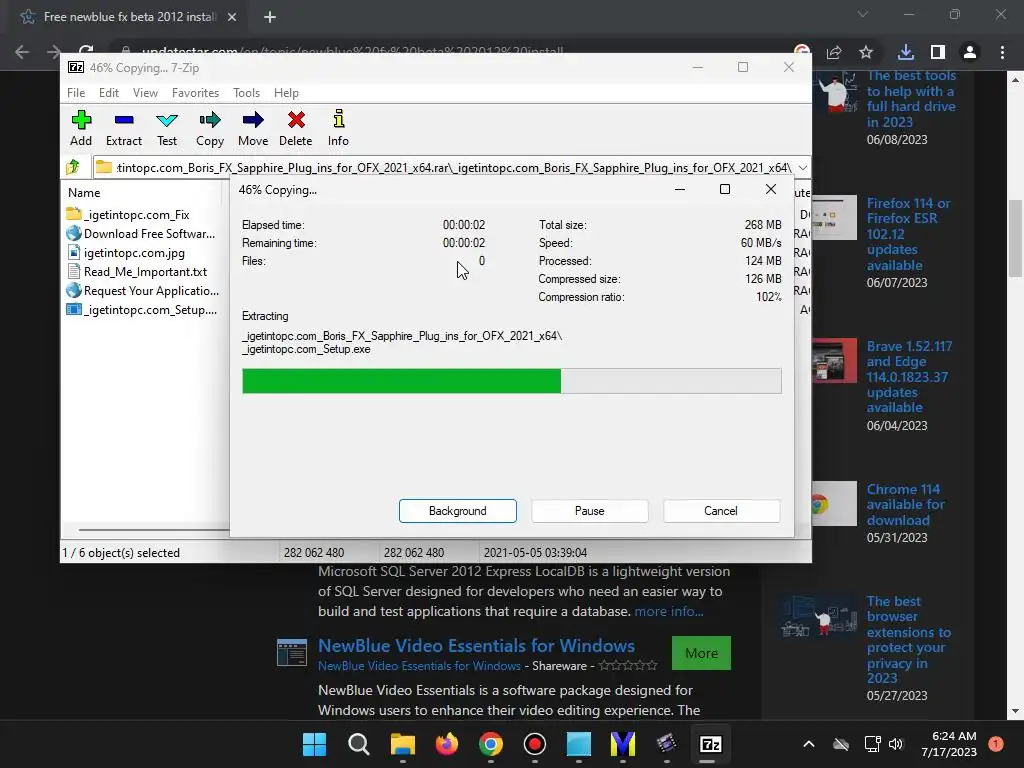Click the green extraction progress bar
This screenshot has height=768, width=1024.
(511, 381)
